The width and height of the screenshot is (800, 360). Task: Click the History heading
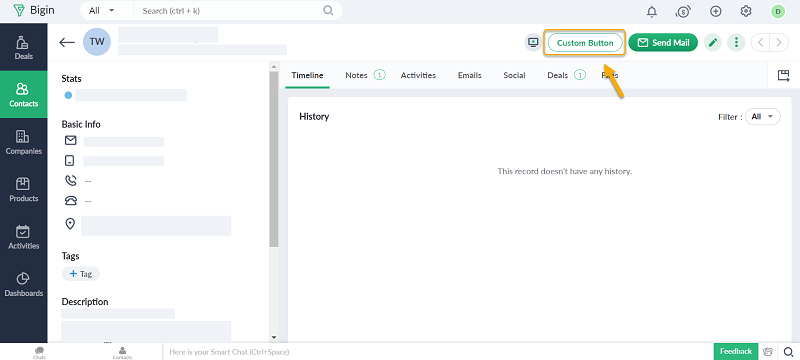[314, 117]
